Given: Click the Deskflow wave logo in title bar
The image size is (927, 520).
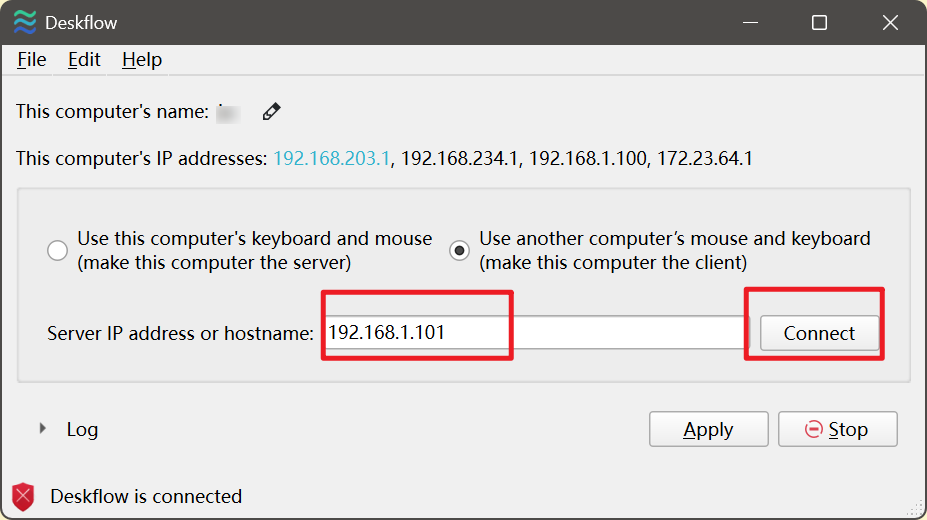Looking at the screenshot, I should pos(25,22).
